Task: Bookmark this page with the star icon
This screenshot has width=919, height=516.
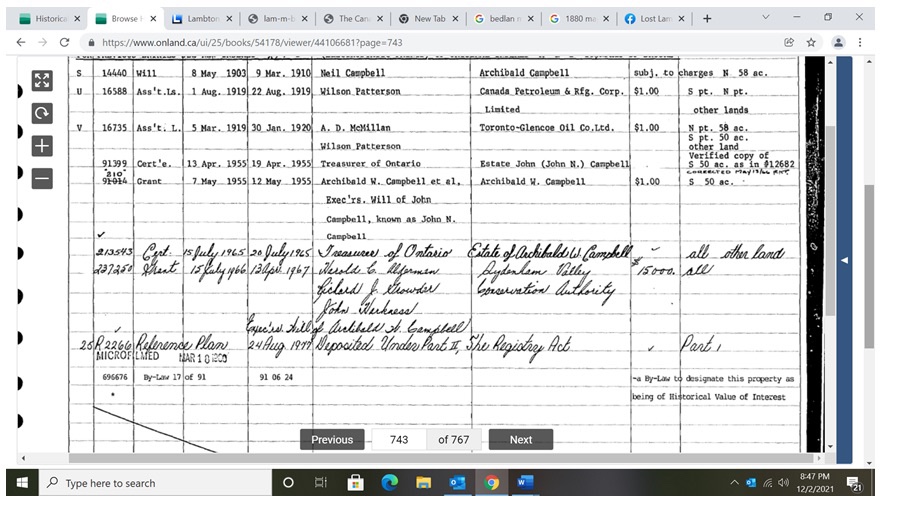Action: (811, 43)
